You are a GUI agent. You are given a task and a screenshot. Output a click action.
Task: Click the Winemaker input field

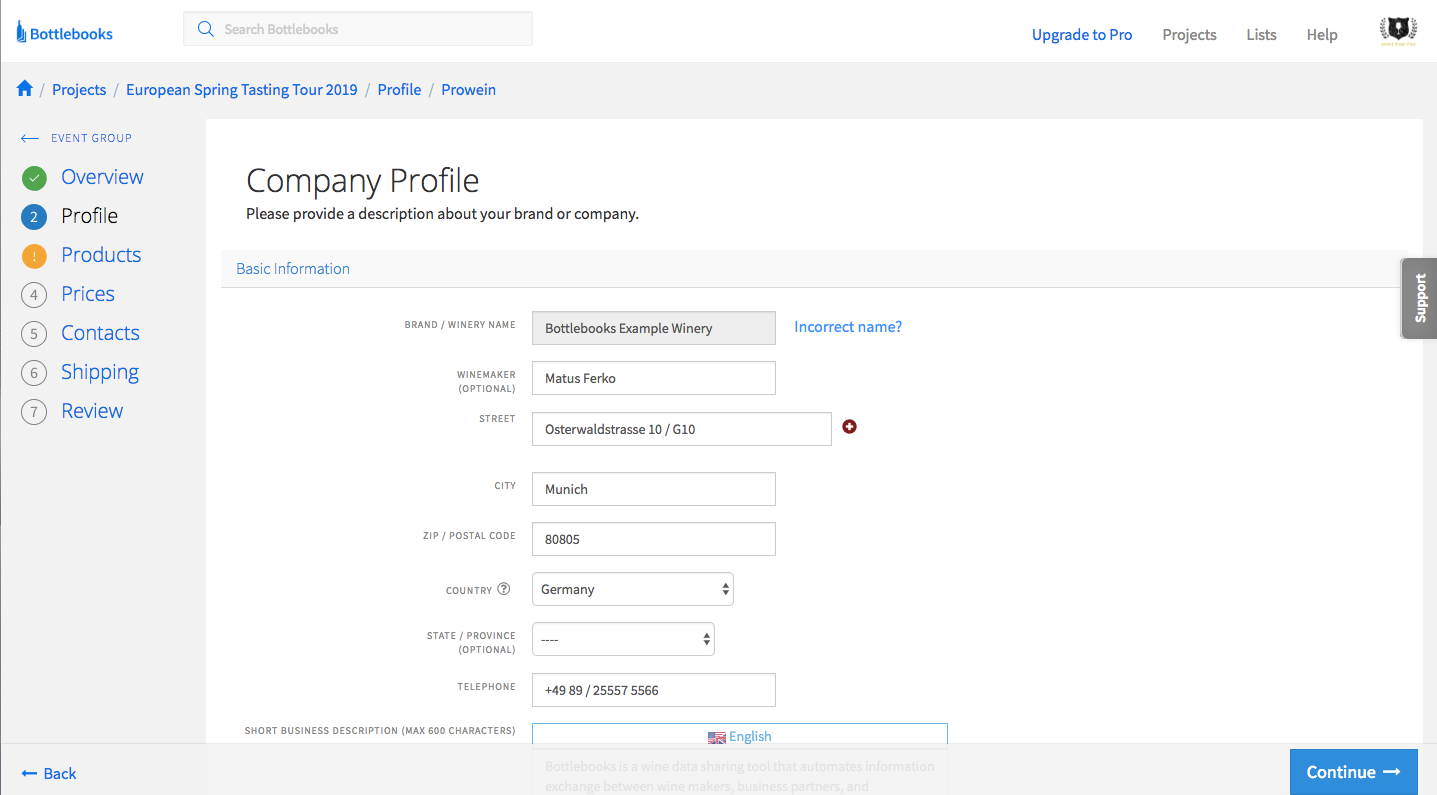pyautogui.click(x=654, y=378)
